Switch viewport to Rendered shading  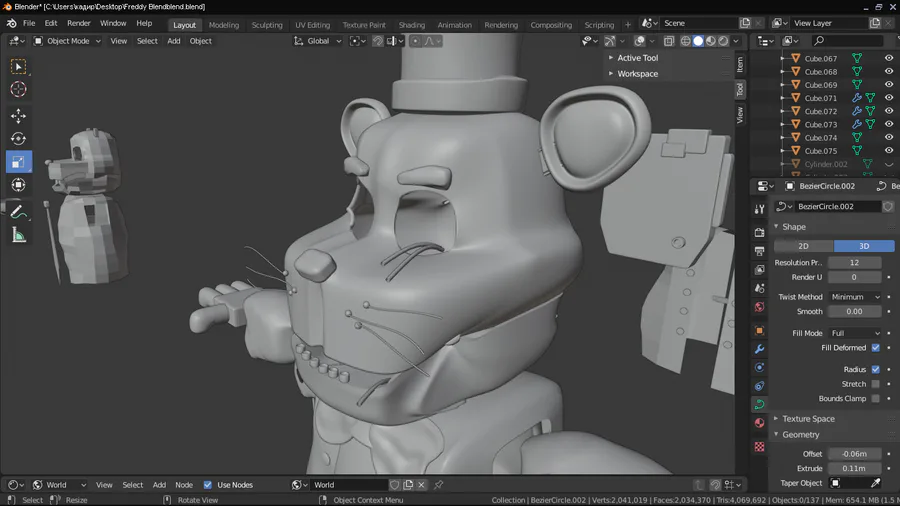pyautogui.click(x=723, y=41)
